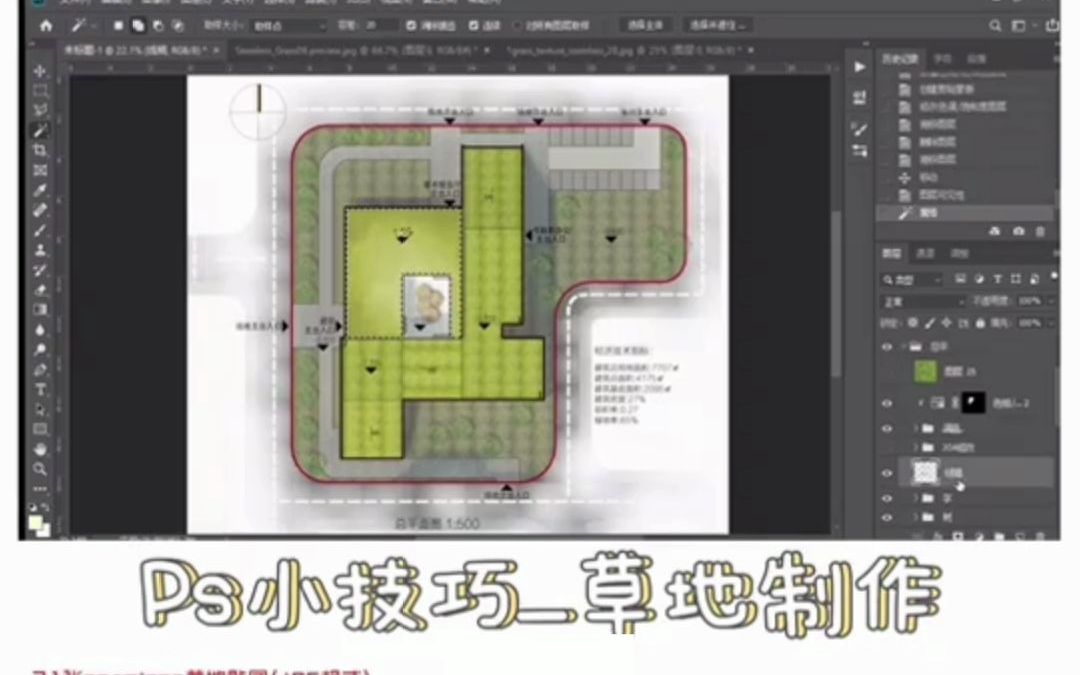The image size is (1080, 675).
Task: Switch to the 历史记录 (History) tab
Action: coord(898,57)
